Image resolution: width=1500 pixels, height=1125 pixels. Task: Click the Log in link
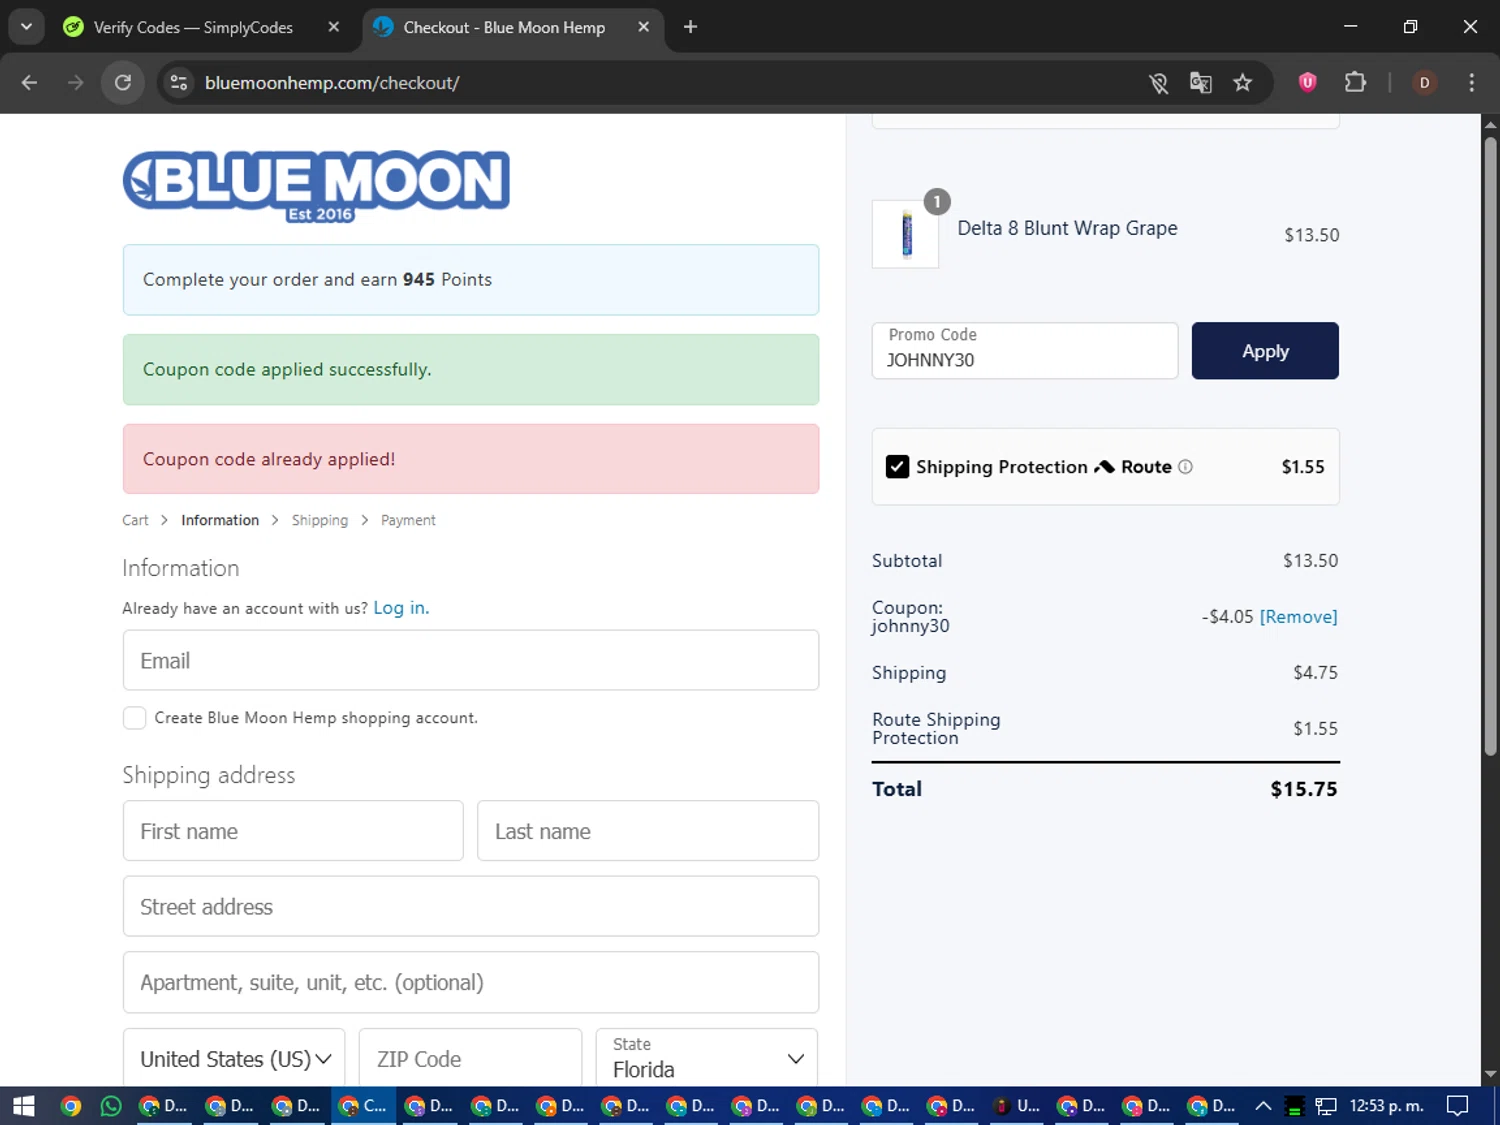(x=401, y=608)
